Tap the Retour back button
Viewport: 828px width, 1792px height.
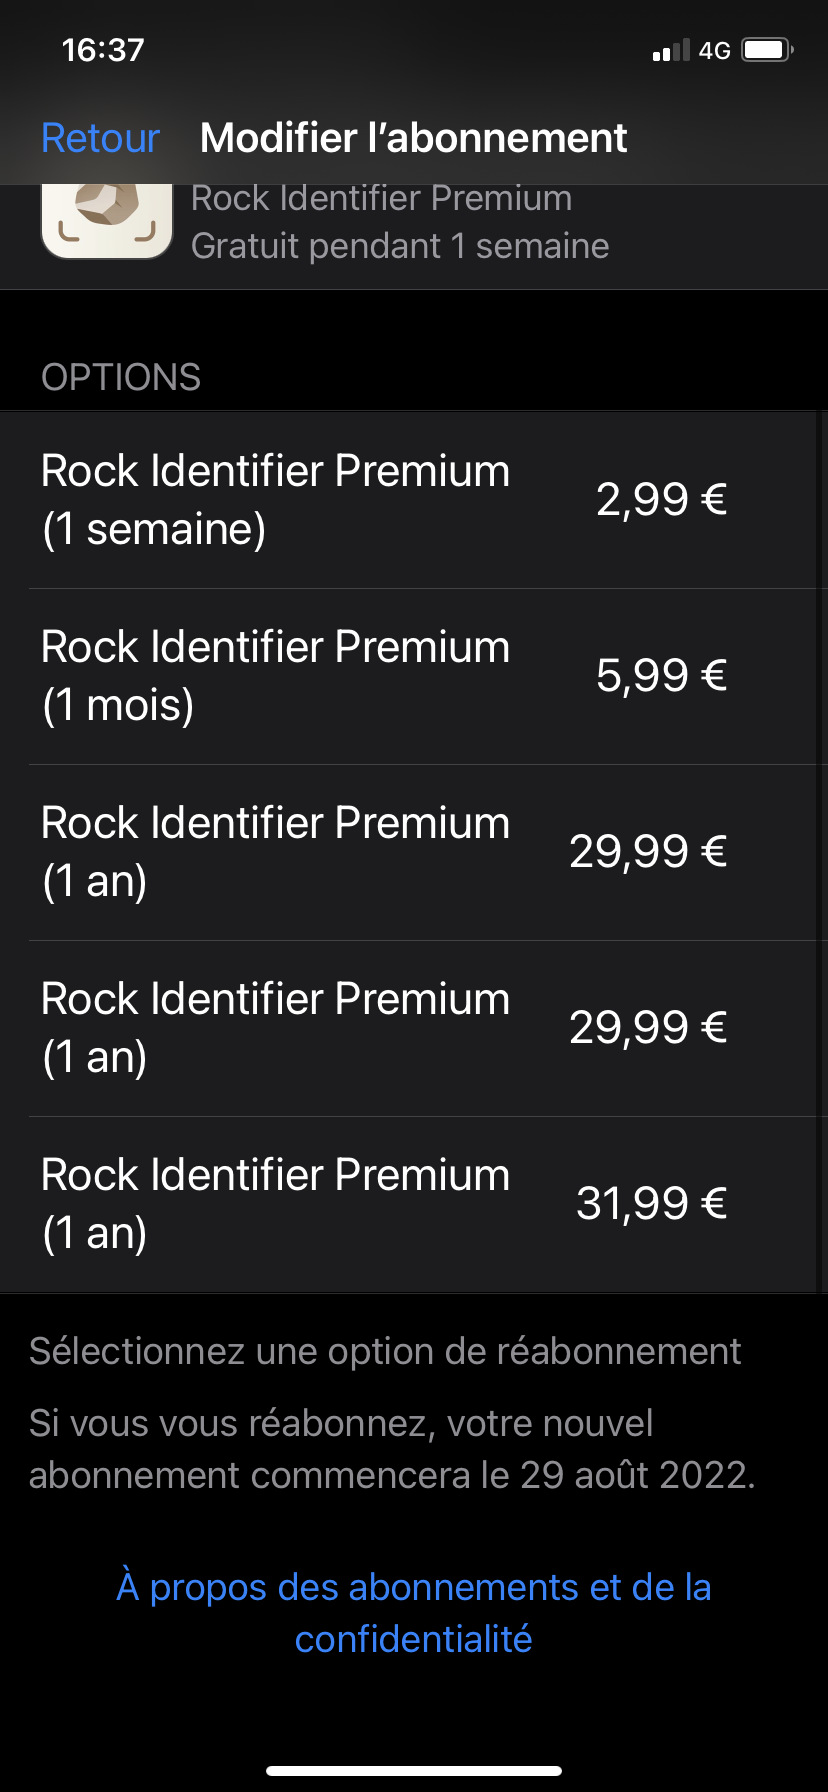point(100,138)
